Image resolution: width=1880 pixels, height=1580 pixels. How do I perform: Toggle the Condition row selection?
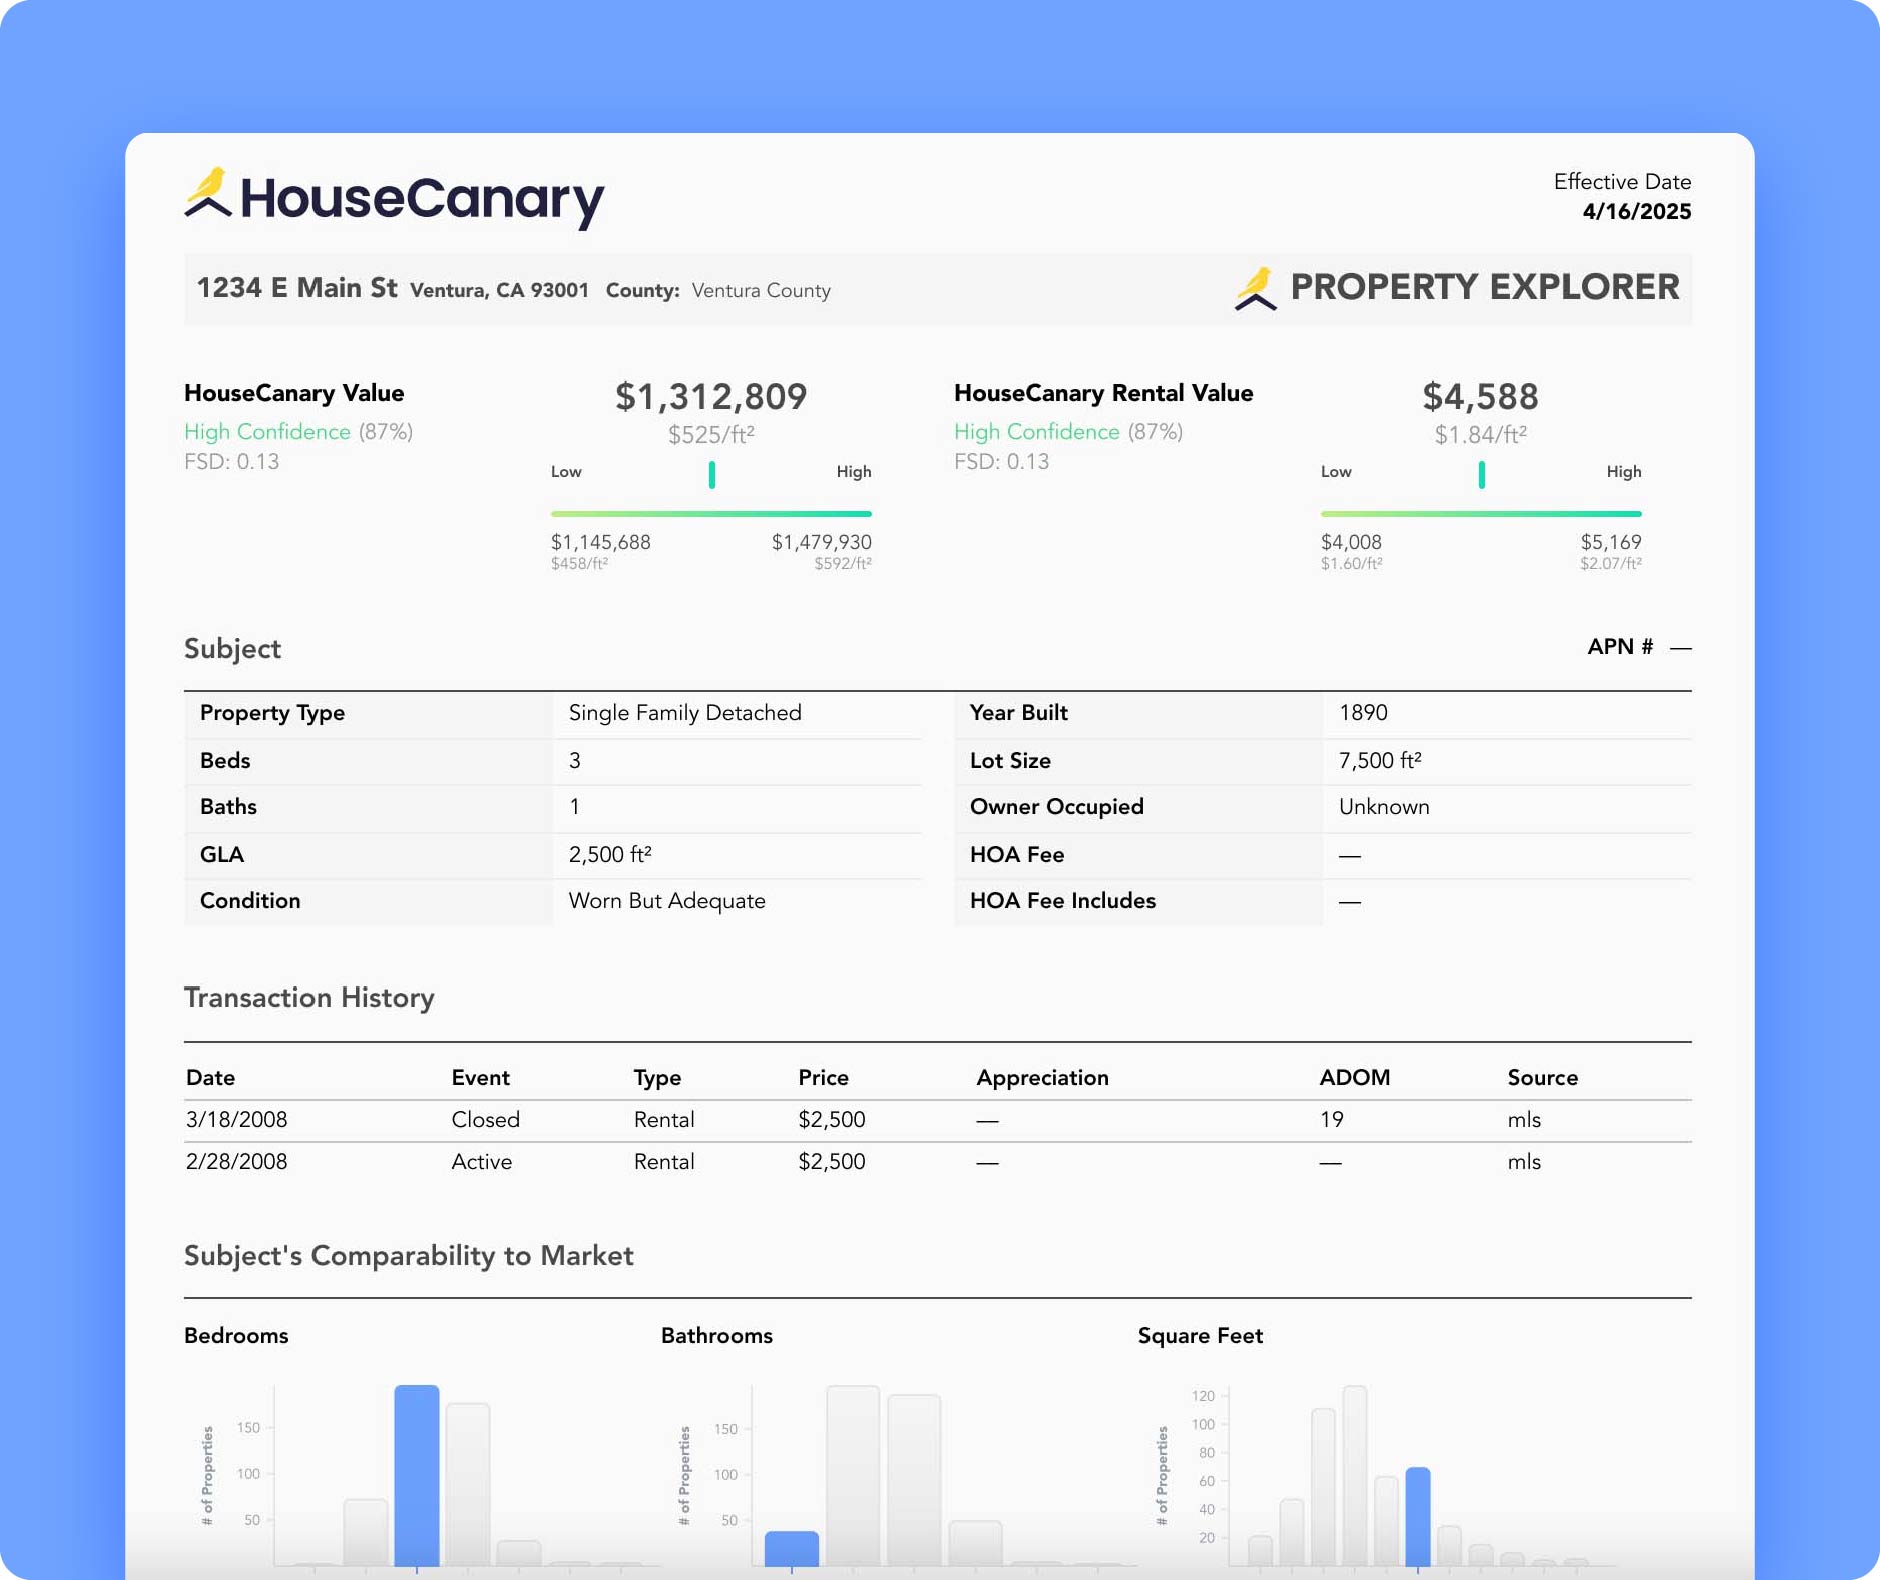click(x=250, y=901)
